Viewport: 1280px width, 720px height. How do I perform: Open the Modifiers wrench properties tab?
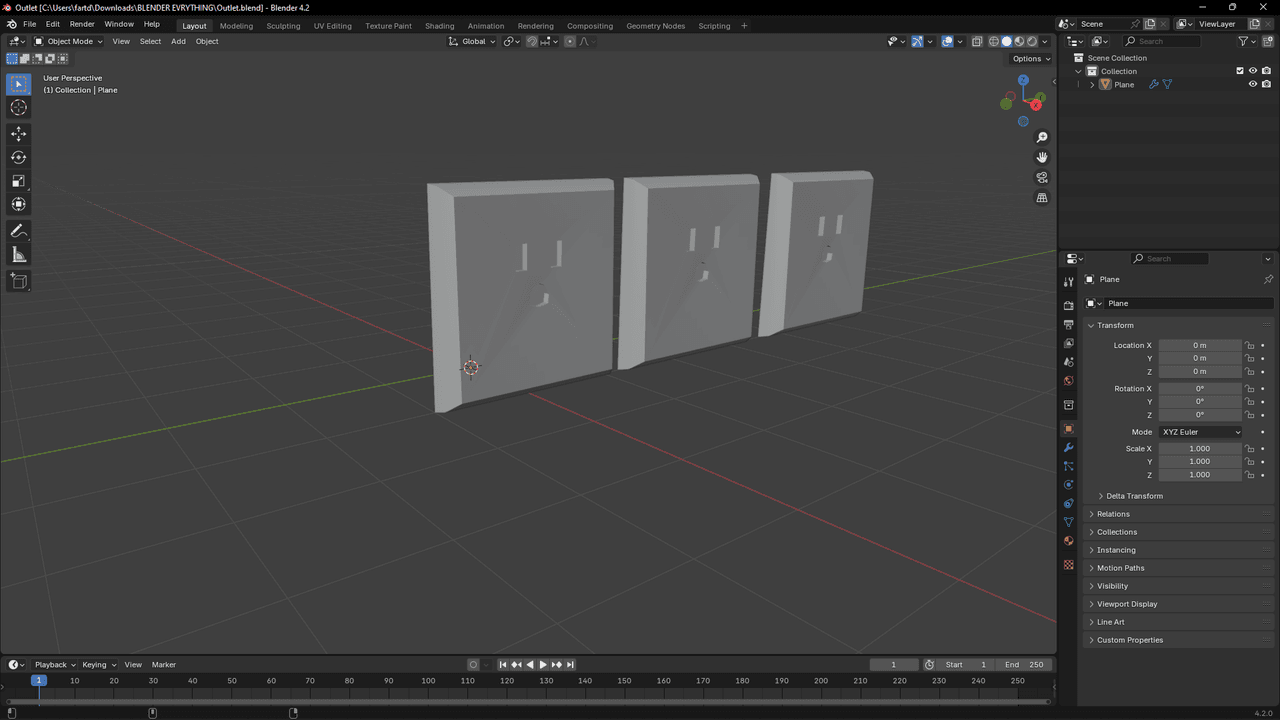(1068, 447)
